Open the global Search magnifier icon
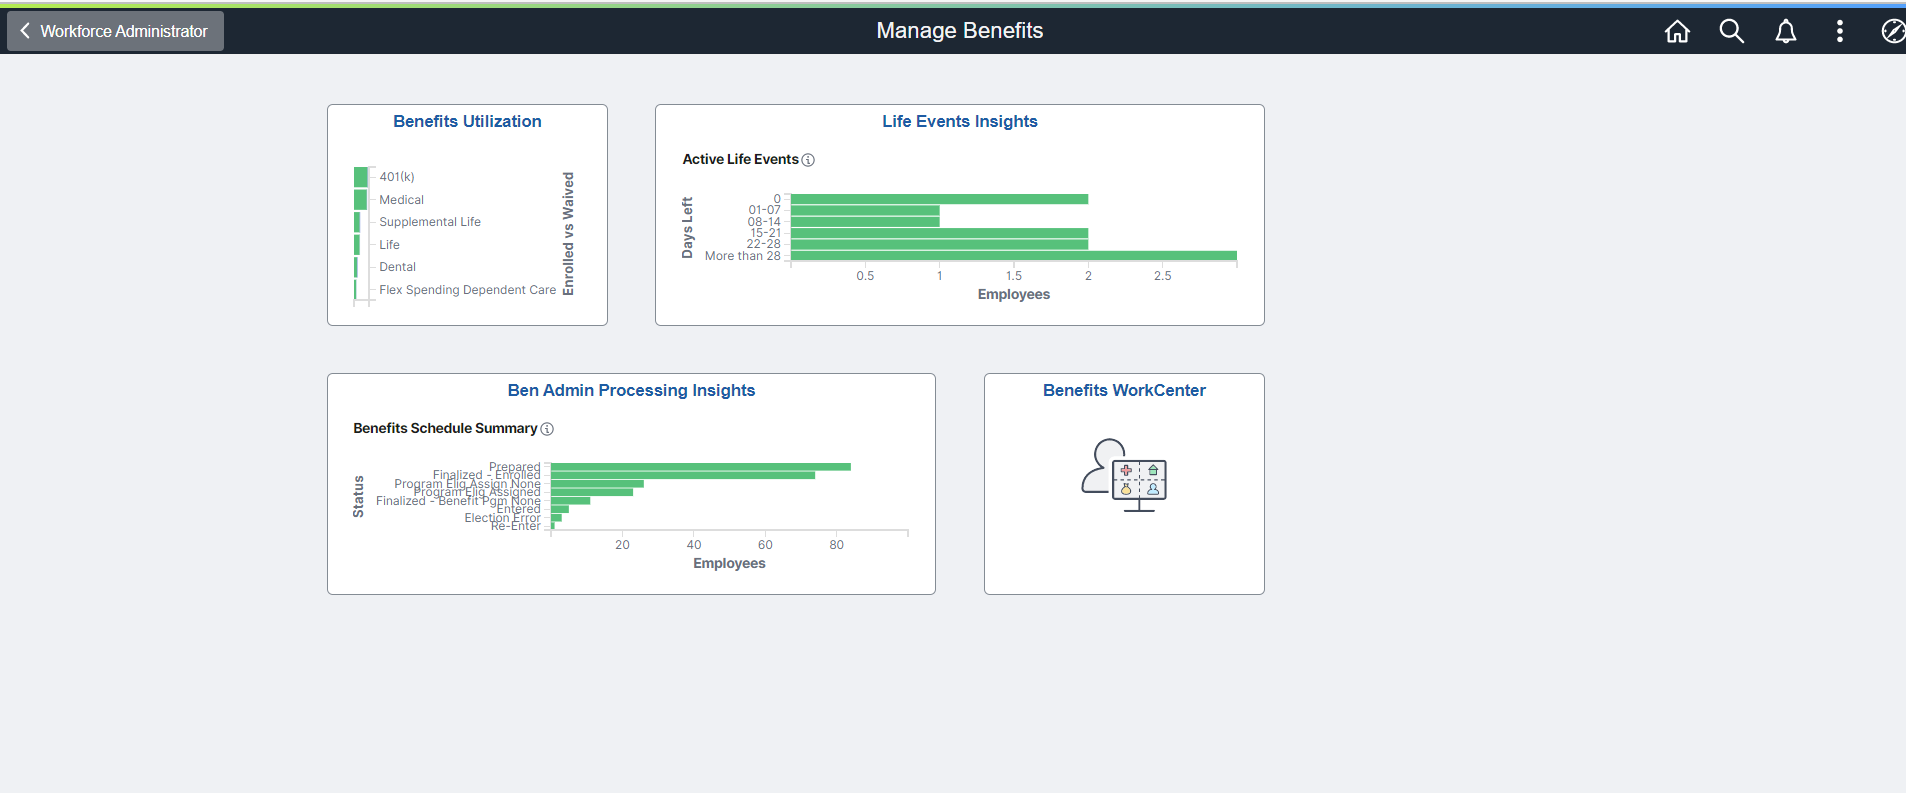 click(x=1731, y=32)
